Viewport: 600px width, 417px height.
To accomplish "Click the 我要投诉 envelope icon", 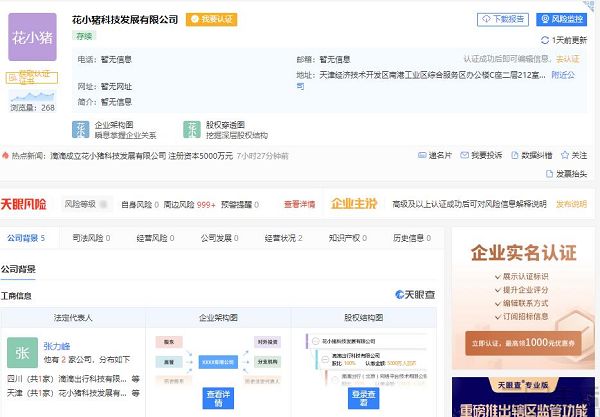I will [464, 155].
